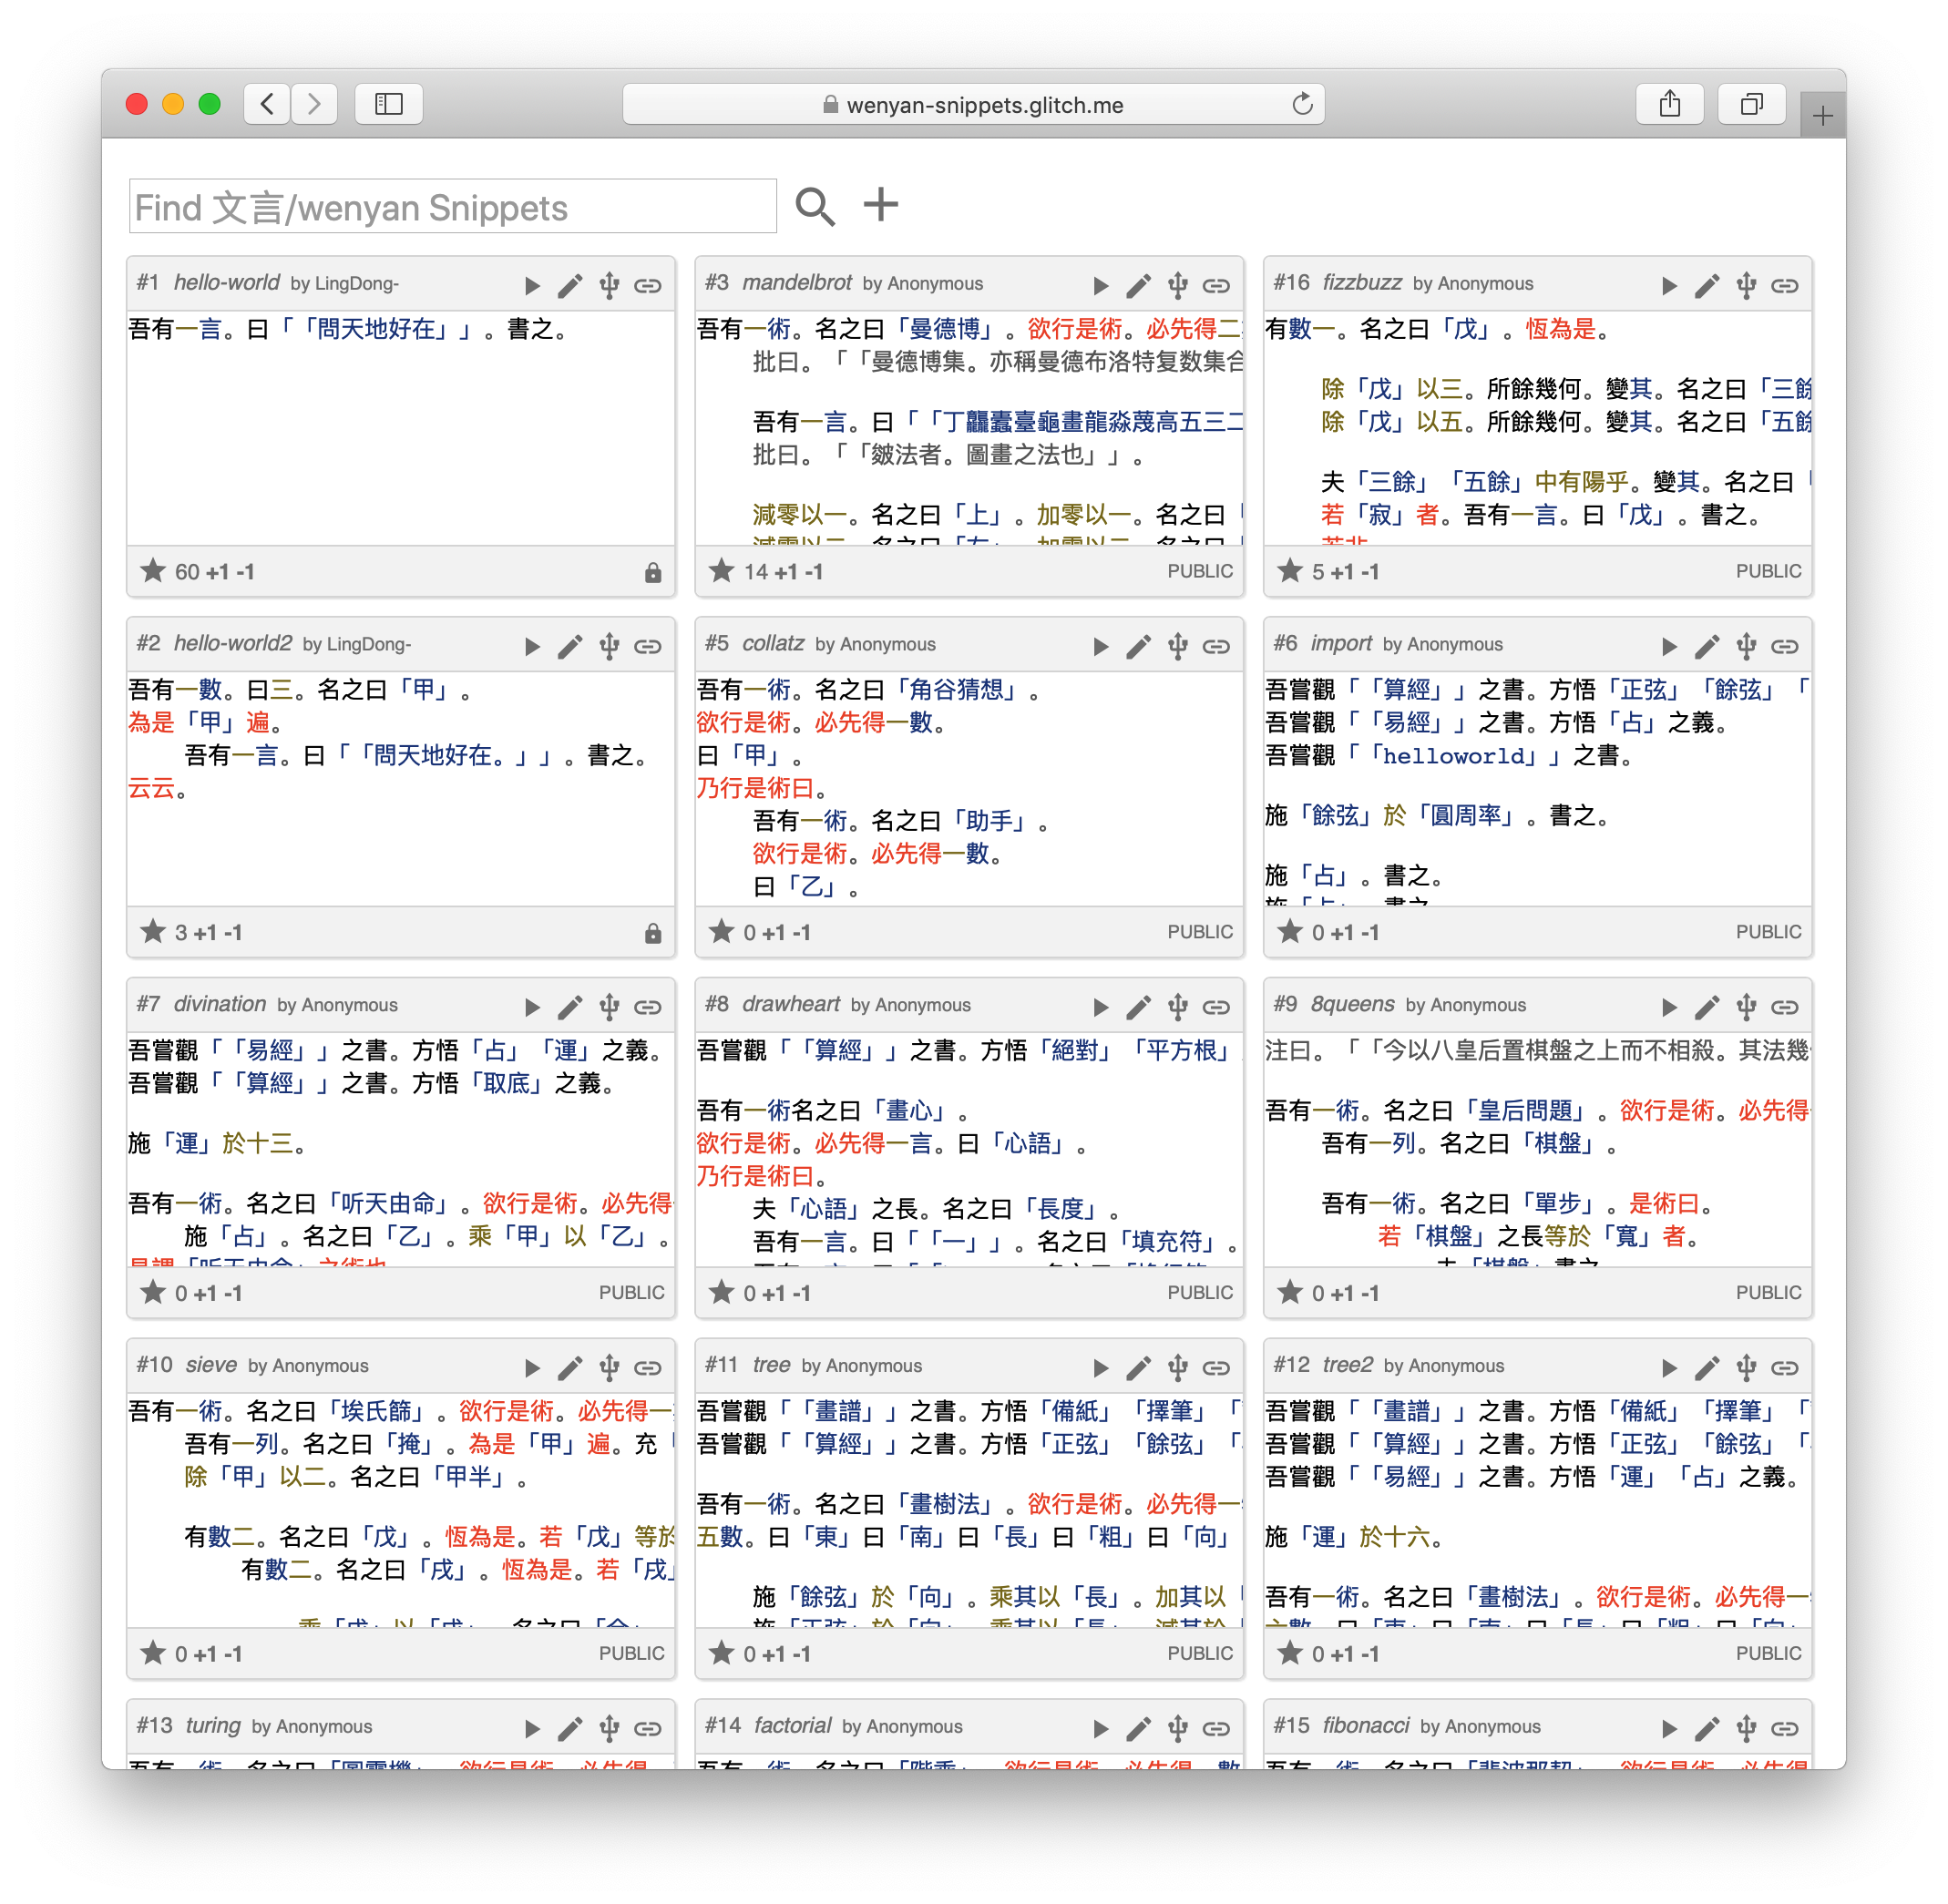The image size is (1948, 1904).
Task: Copy link of tree snippet
Action: [1216, 1368]
